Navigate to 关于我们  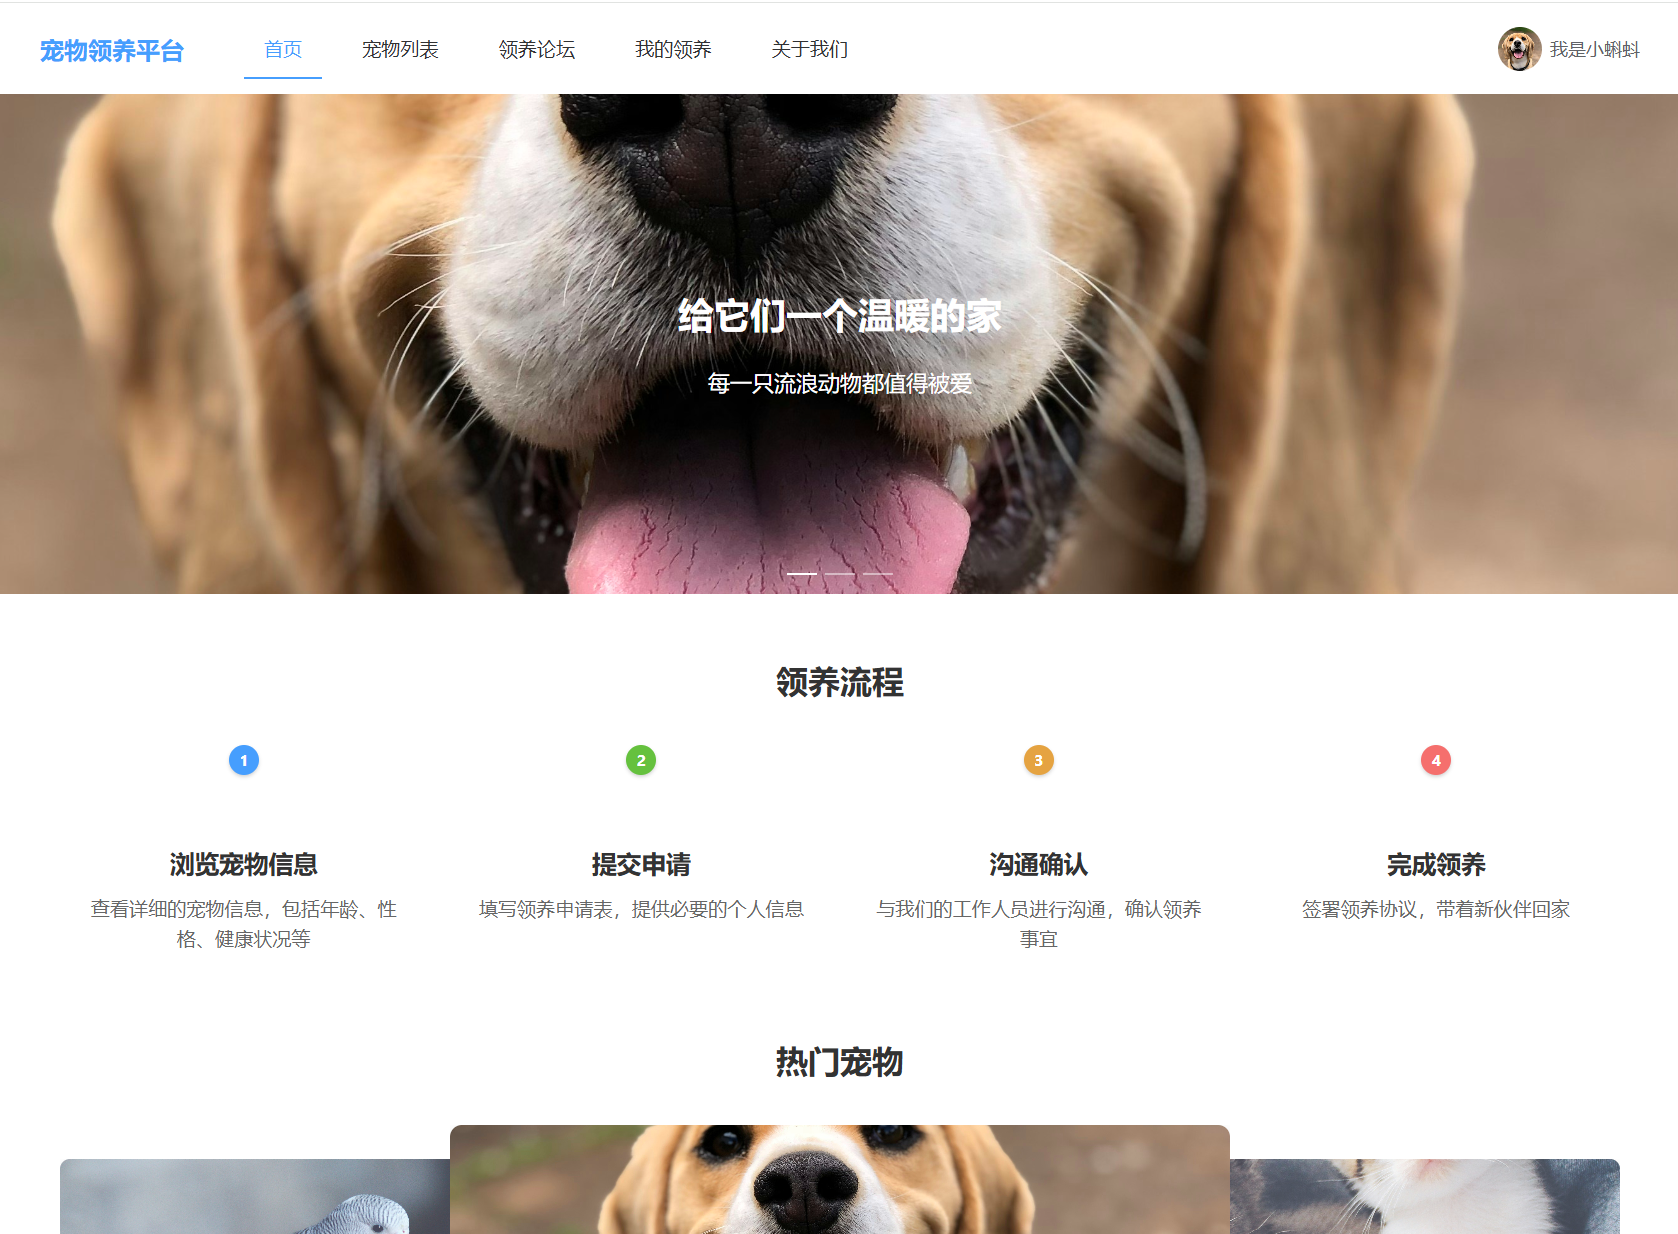(x=810, y=49)
